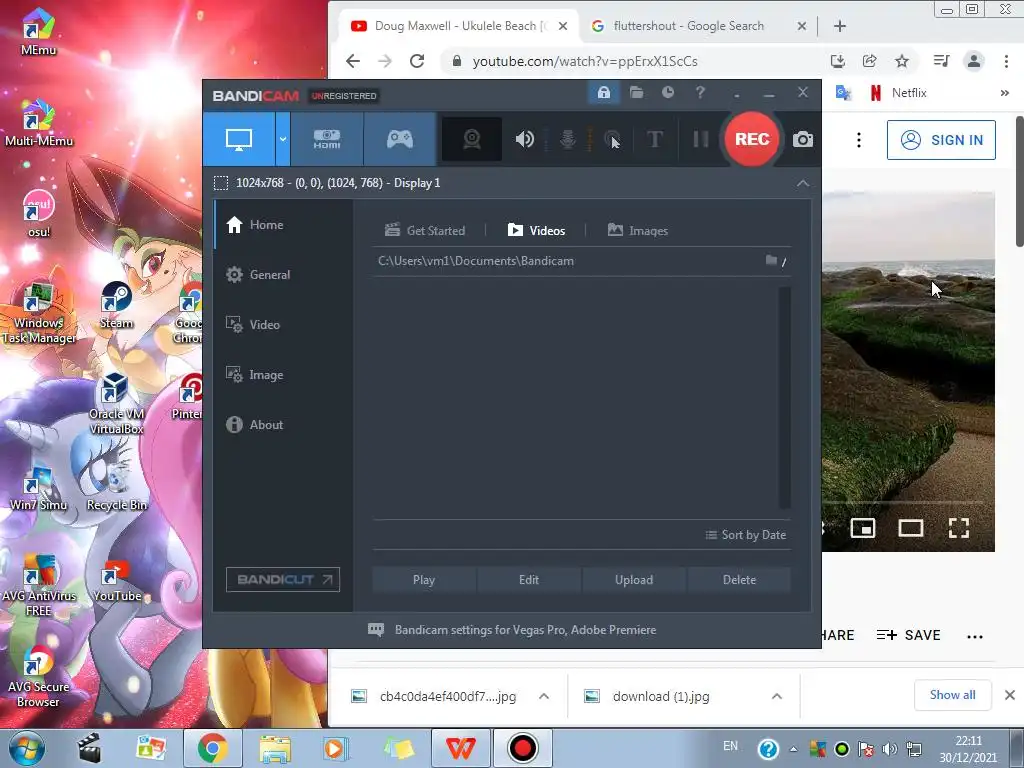
Task: Open a new Chrome tab
Action: click(x=840, y=26)
